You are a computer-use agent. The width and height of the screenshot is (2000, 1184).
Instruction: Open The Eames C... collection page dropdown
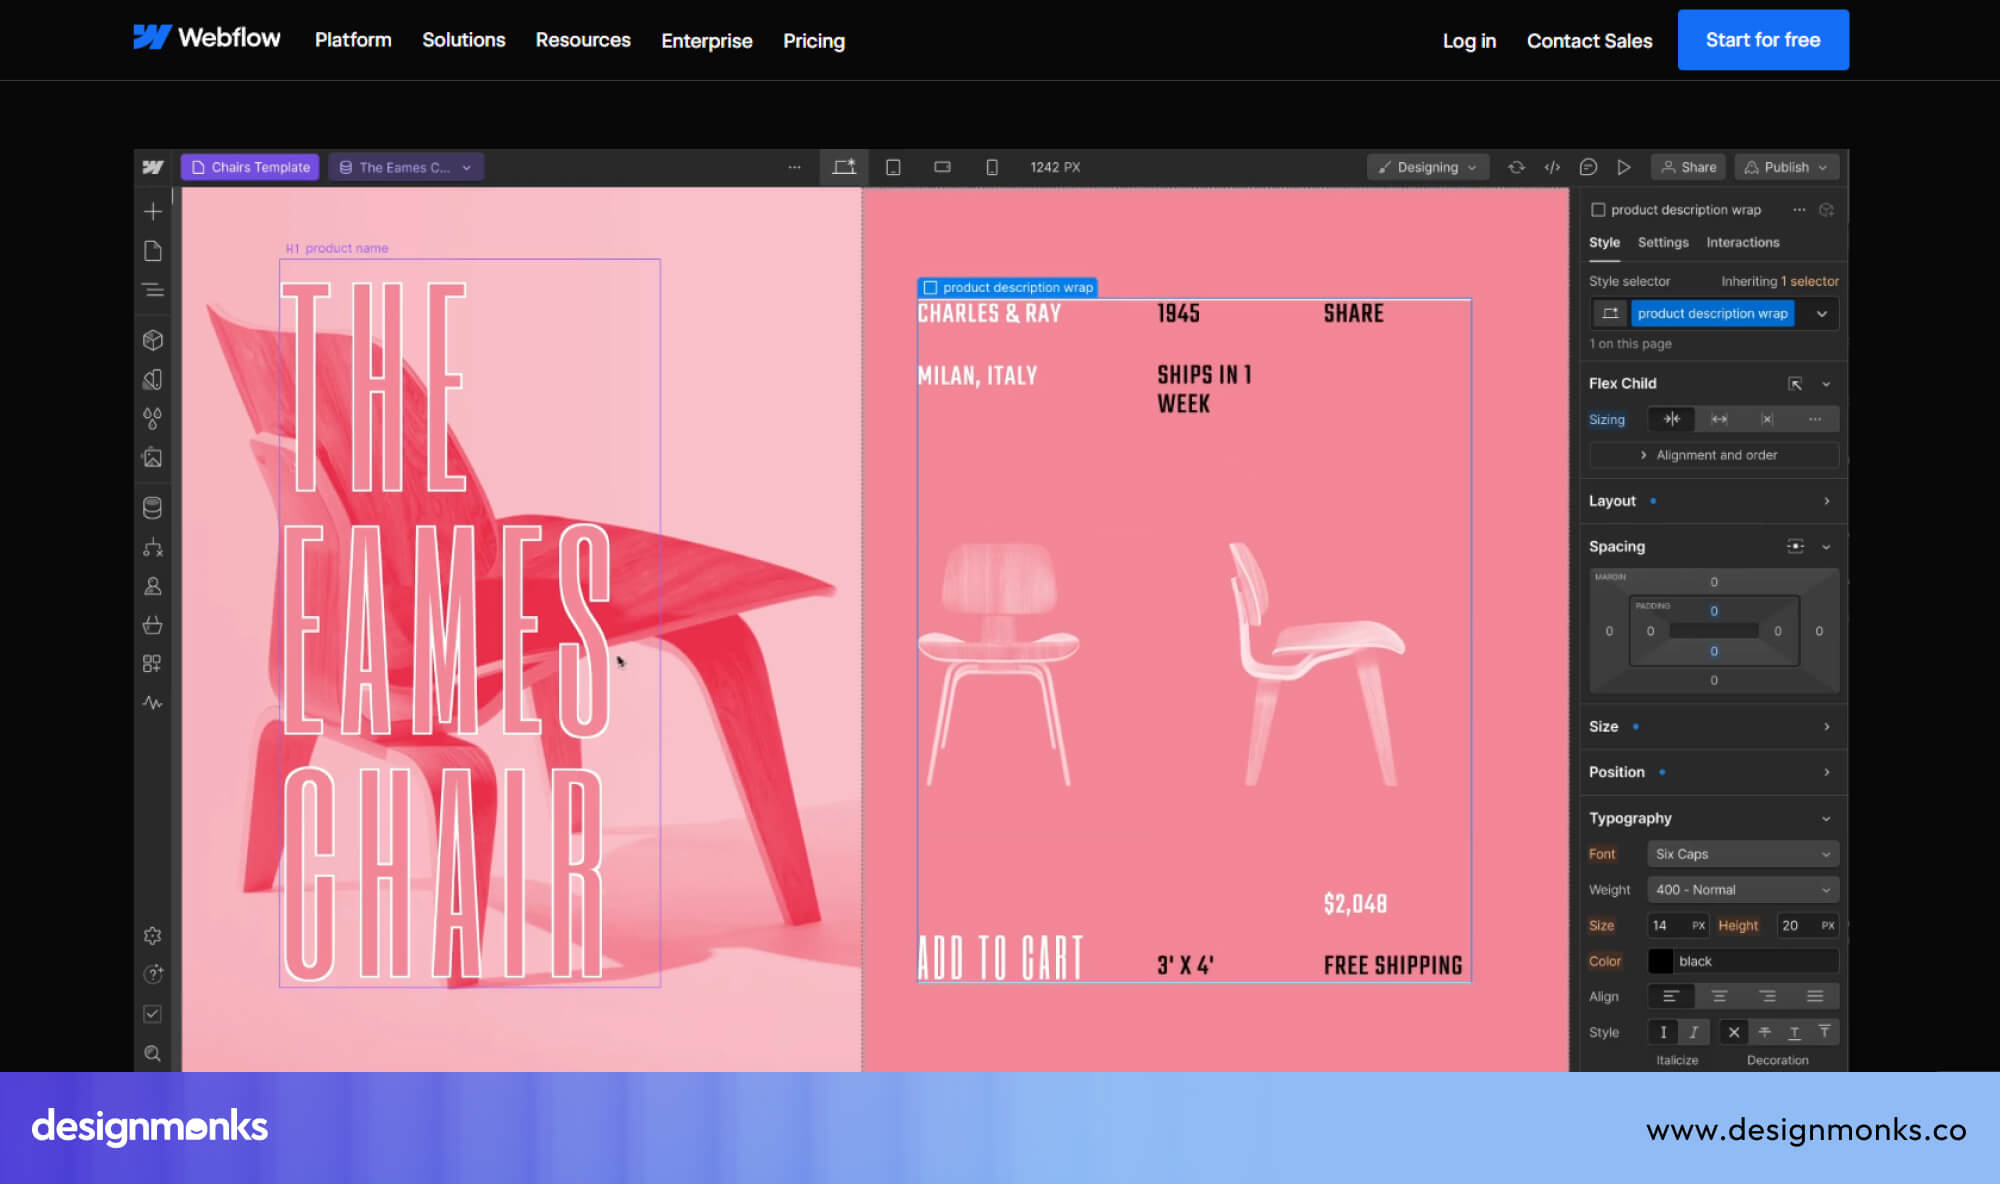tap(406, 167)
